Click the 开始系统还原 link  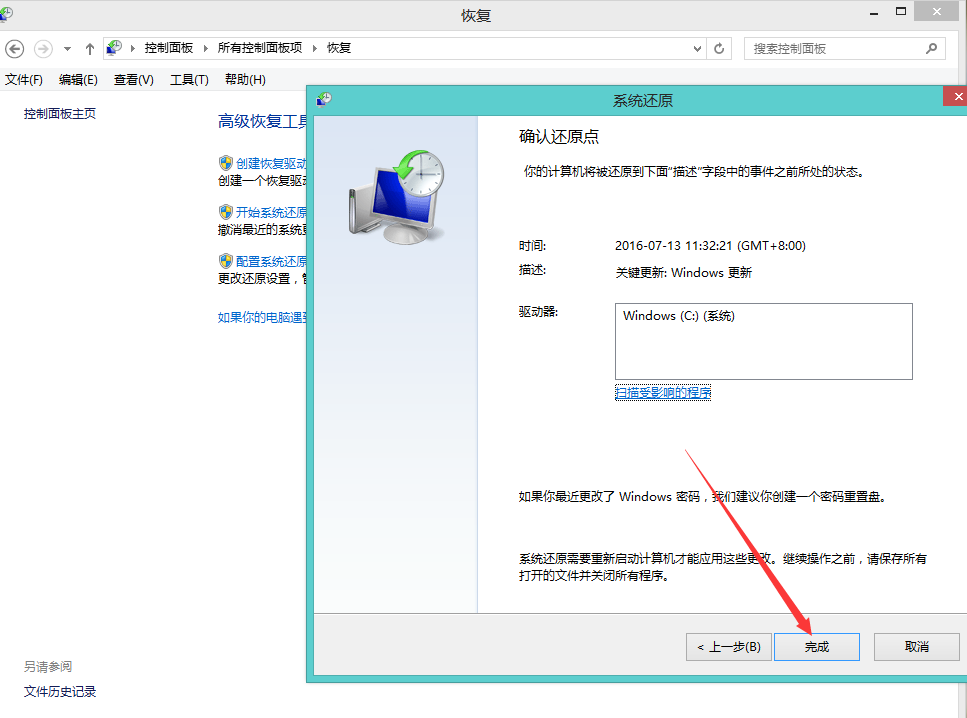(x=271, y=212)
